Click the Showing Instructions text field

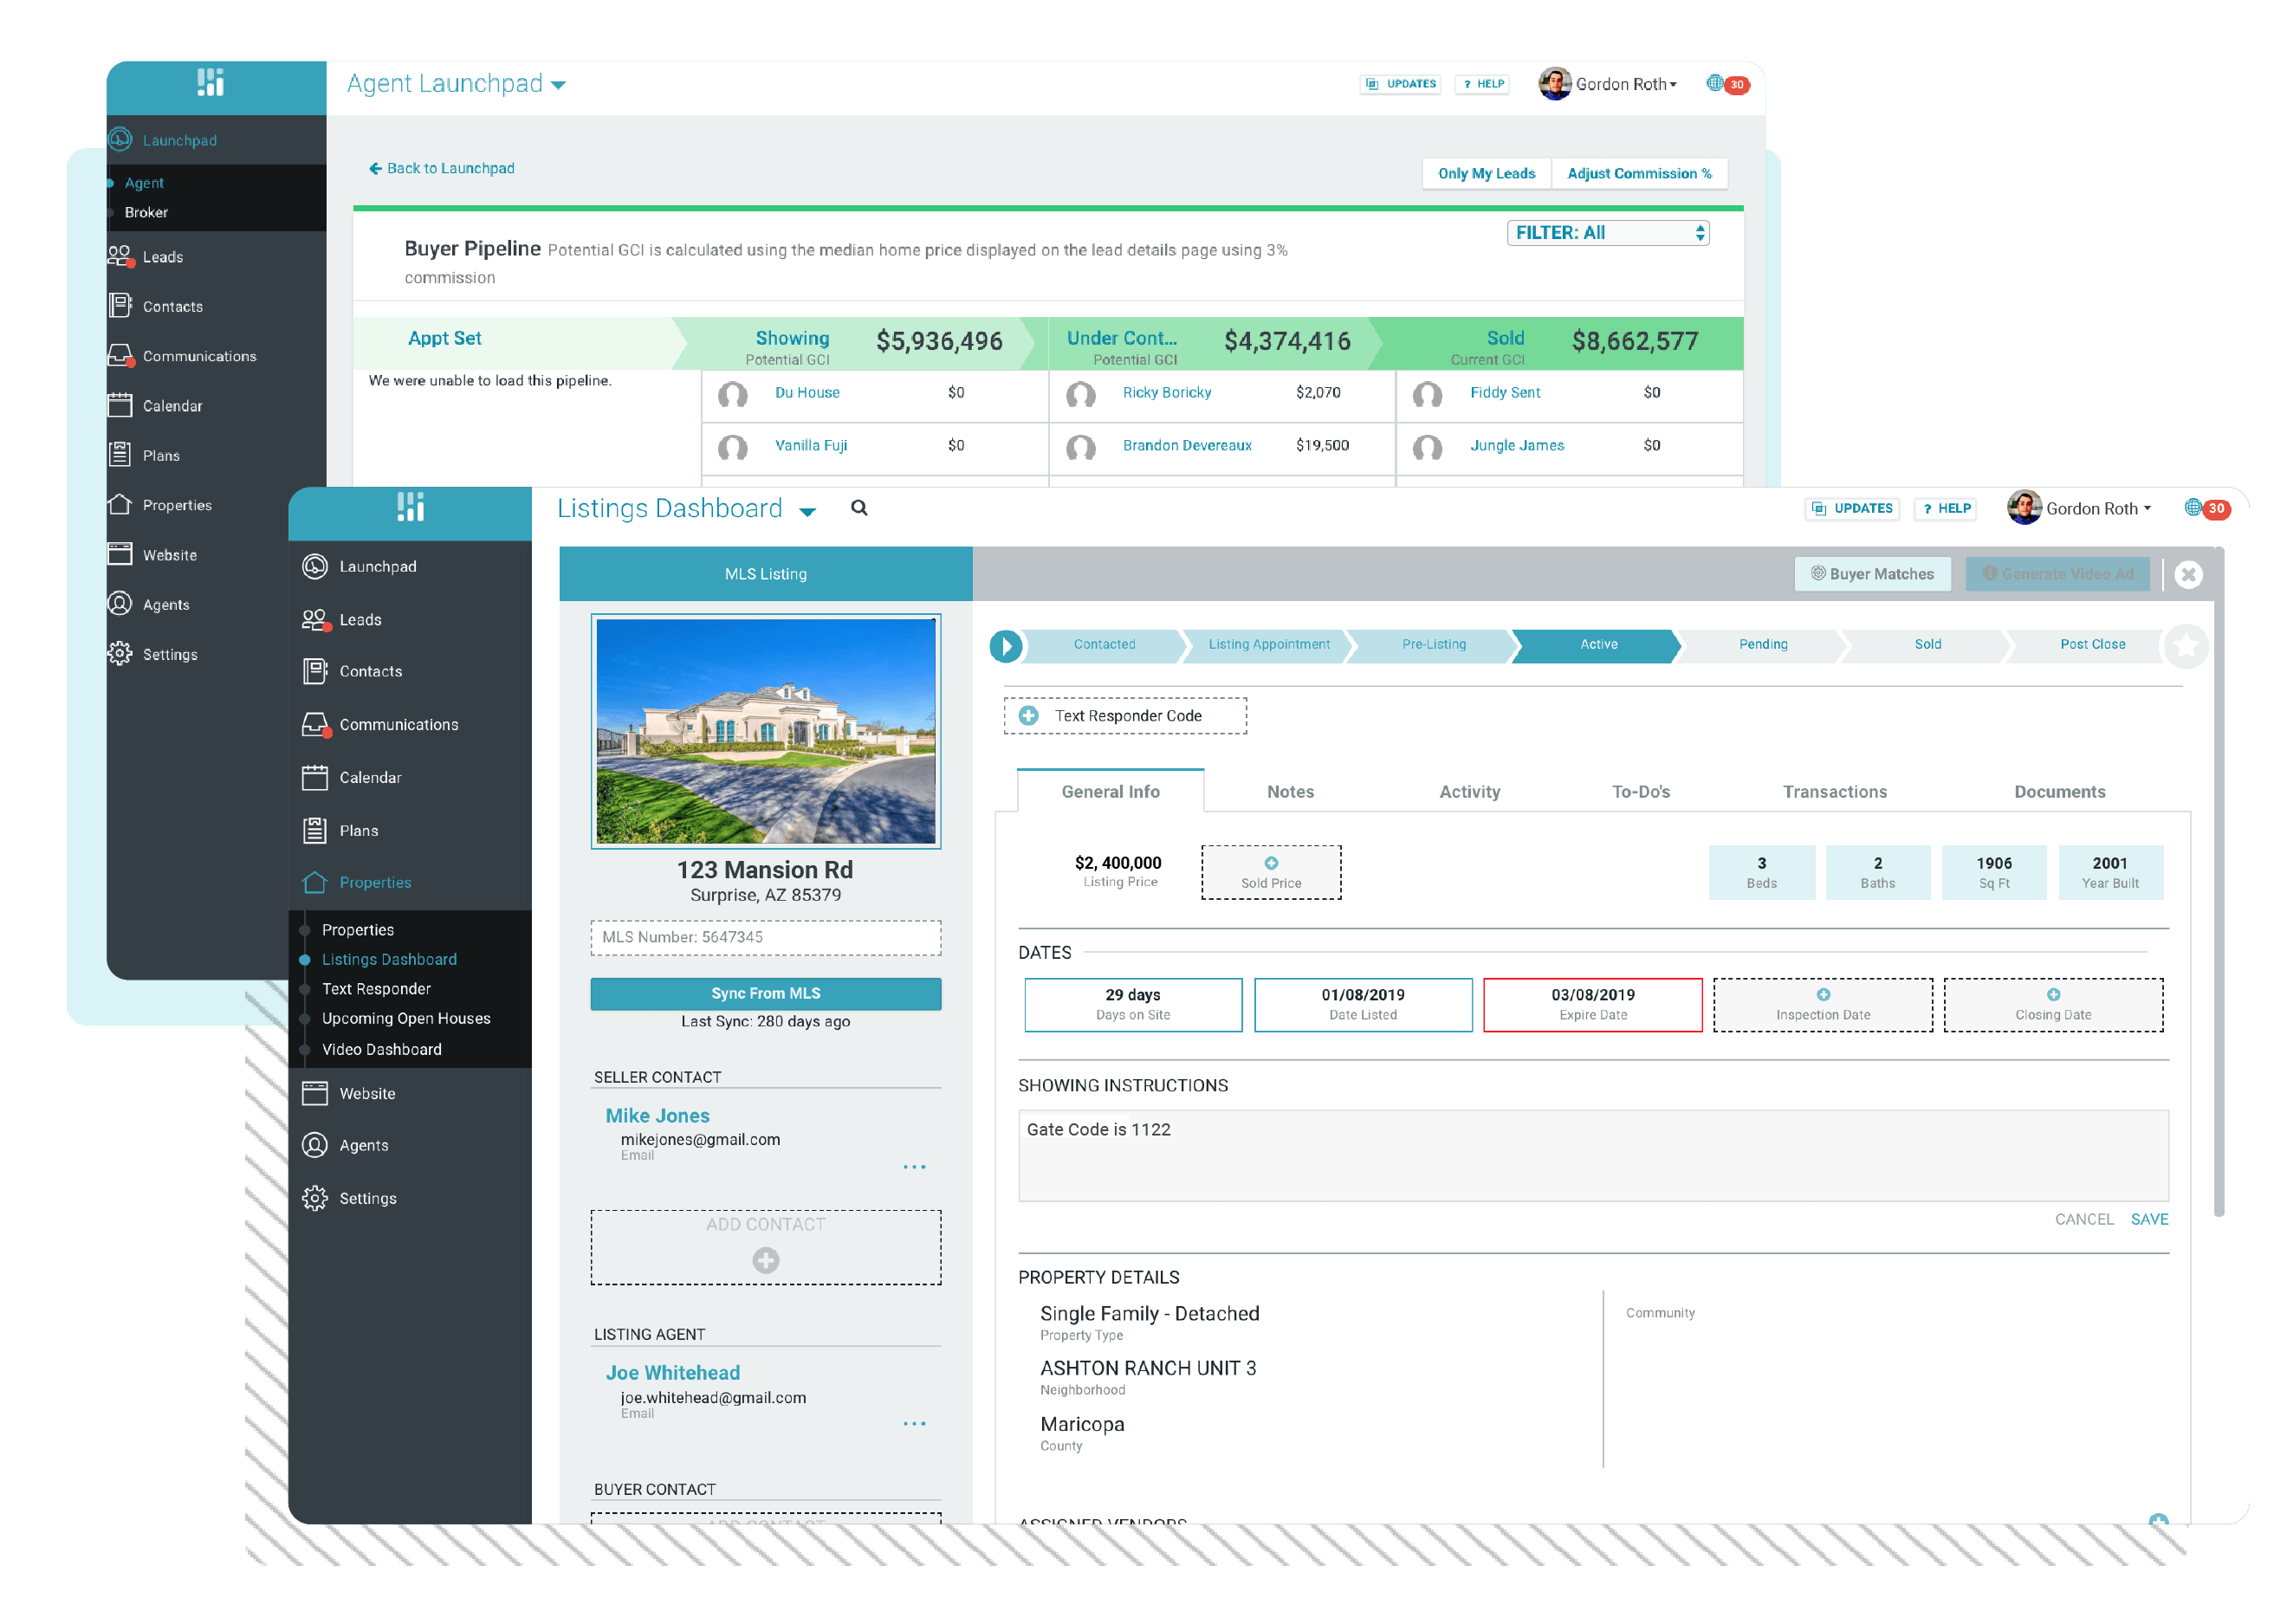tap(1592, 1155)
